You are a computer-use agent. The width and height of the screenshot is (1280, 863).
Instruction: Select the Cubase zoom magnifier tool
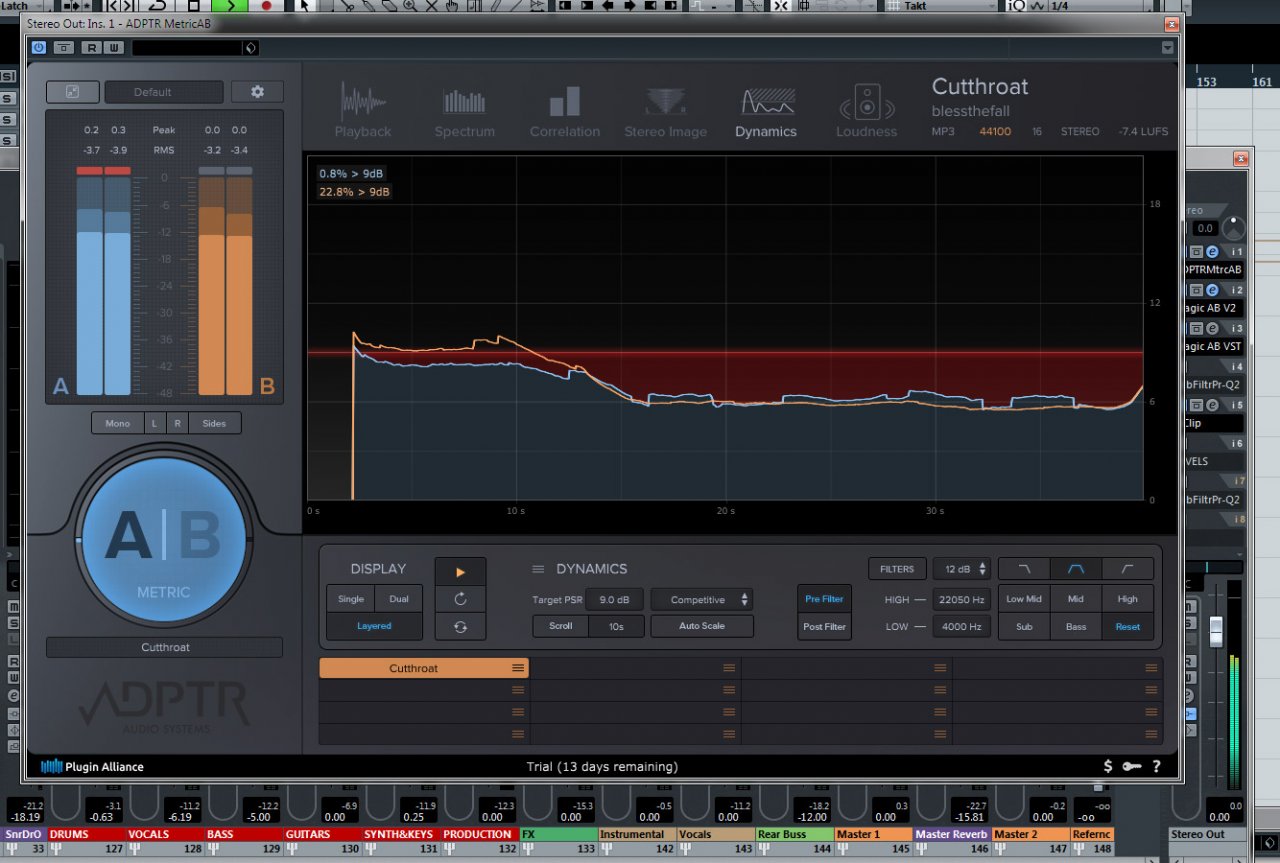pyautogui.click(x=410, y=5)
